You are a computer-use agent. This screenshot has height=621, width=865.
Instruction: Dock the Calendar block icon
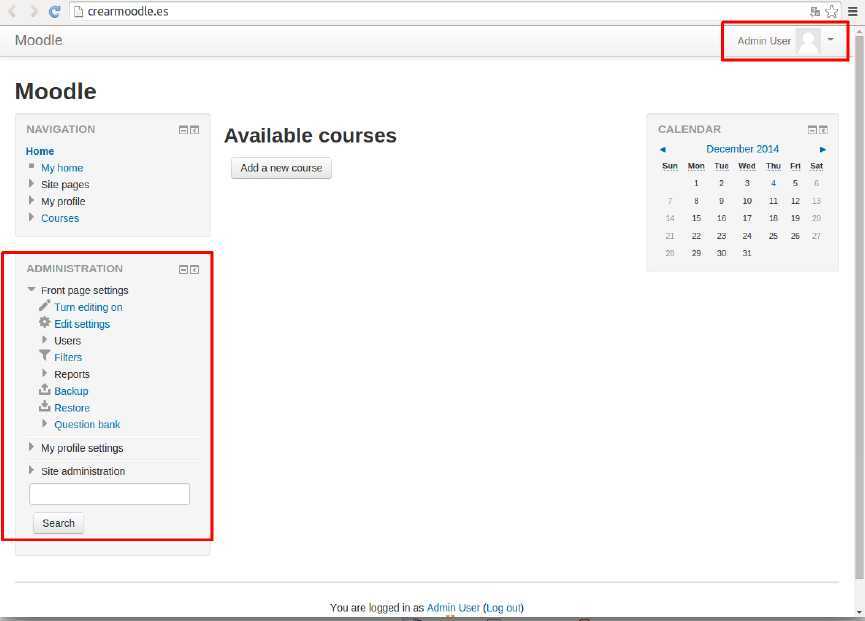tap(824, 130)
